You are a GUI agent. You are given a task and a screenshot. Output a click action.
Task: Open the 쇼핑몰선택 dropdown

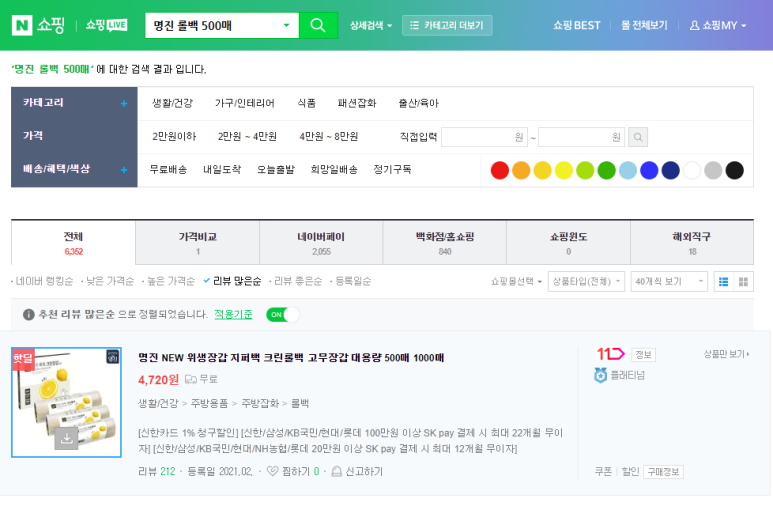[x=516, y=282]
